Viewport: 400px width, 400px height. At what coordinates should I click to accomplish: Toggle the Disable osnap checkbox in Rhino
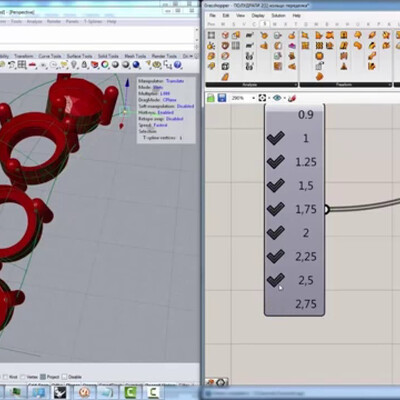64,377
